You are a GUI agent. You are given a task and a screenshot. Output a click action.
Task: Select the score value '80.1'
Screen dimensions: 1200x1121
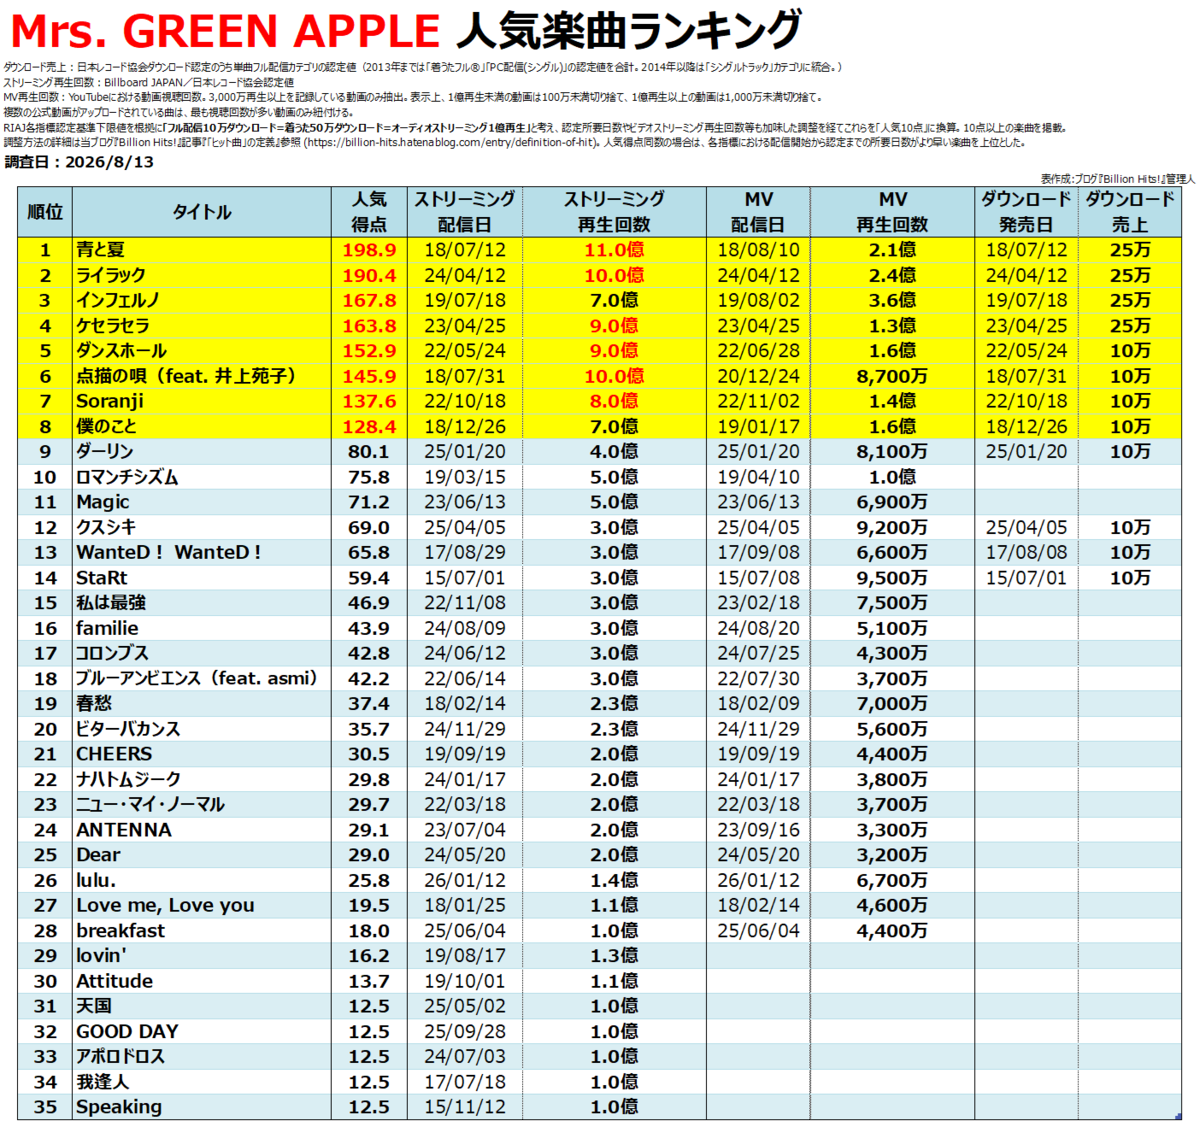[369, 452]
